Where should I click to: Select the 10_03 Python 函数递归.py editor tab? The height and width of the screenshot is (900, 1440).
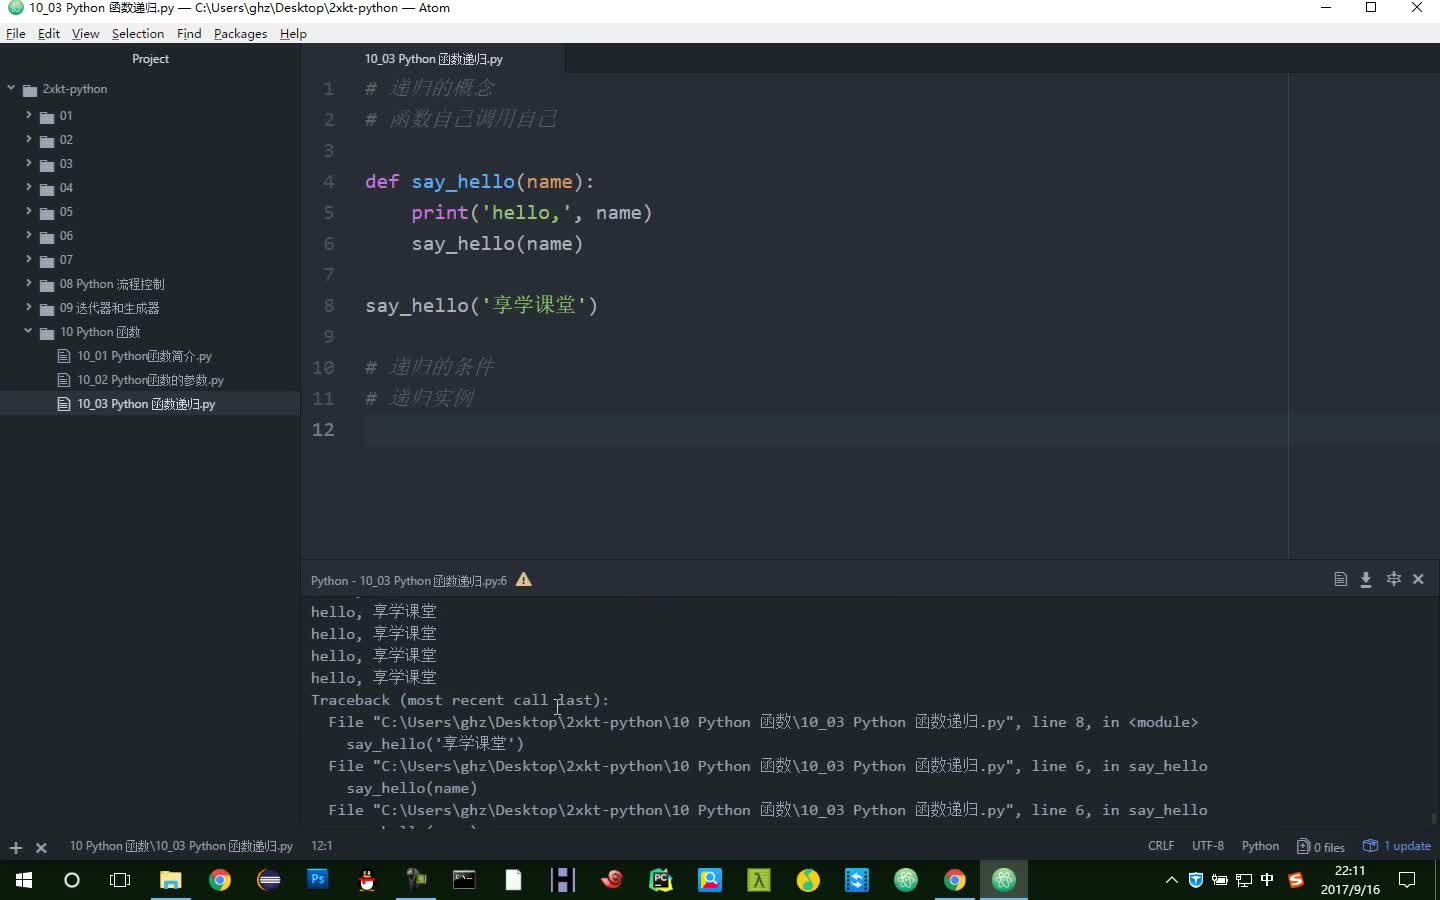(432, 58)
